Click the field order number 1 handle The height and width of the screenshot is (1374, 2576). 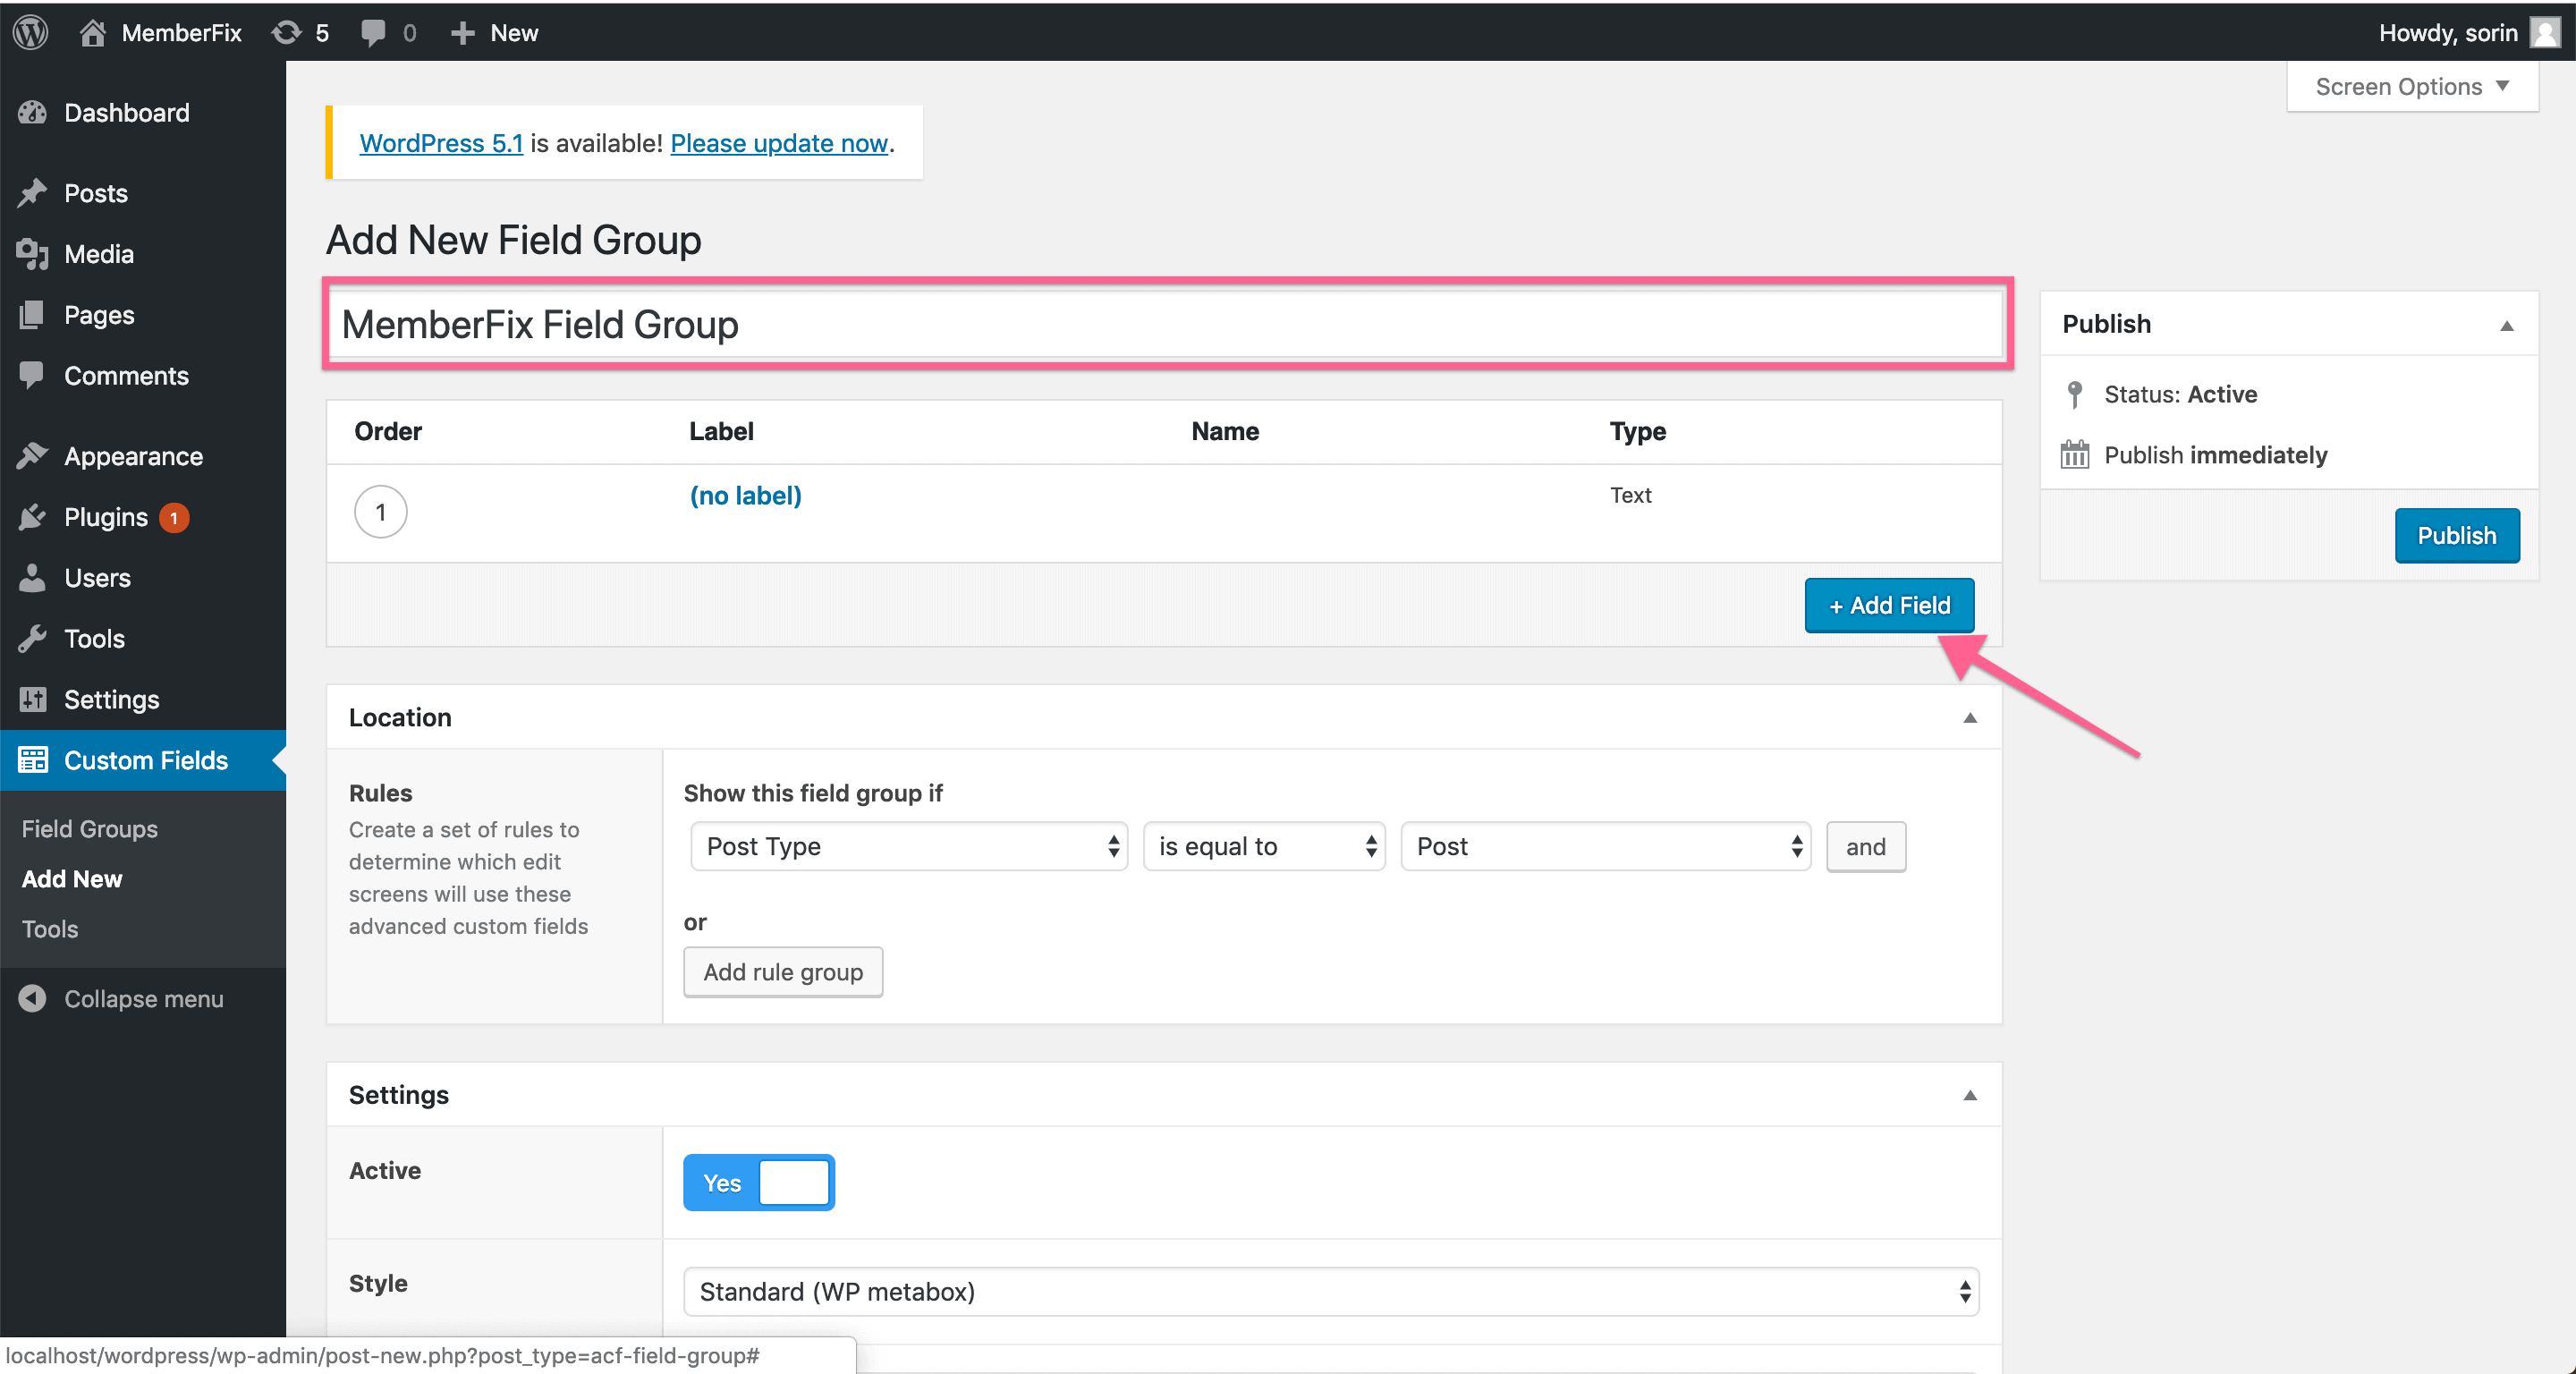tap(381, 512)
